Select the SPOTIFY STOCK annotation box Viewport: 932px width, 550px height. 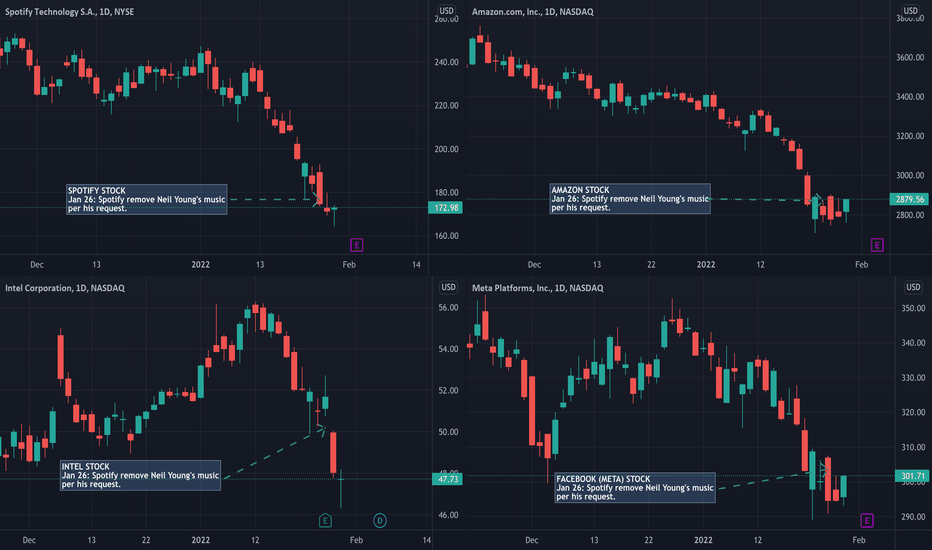pyautogui.click(x=146, y=199)
